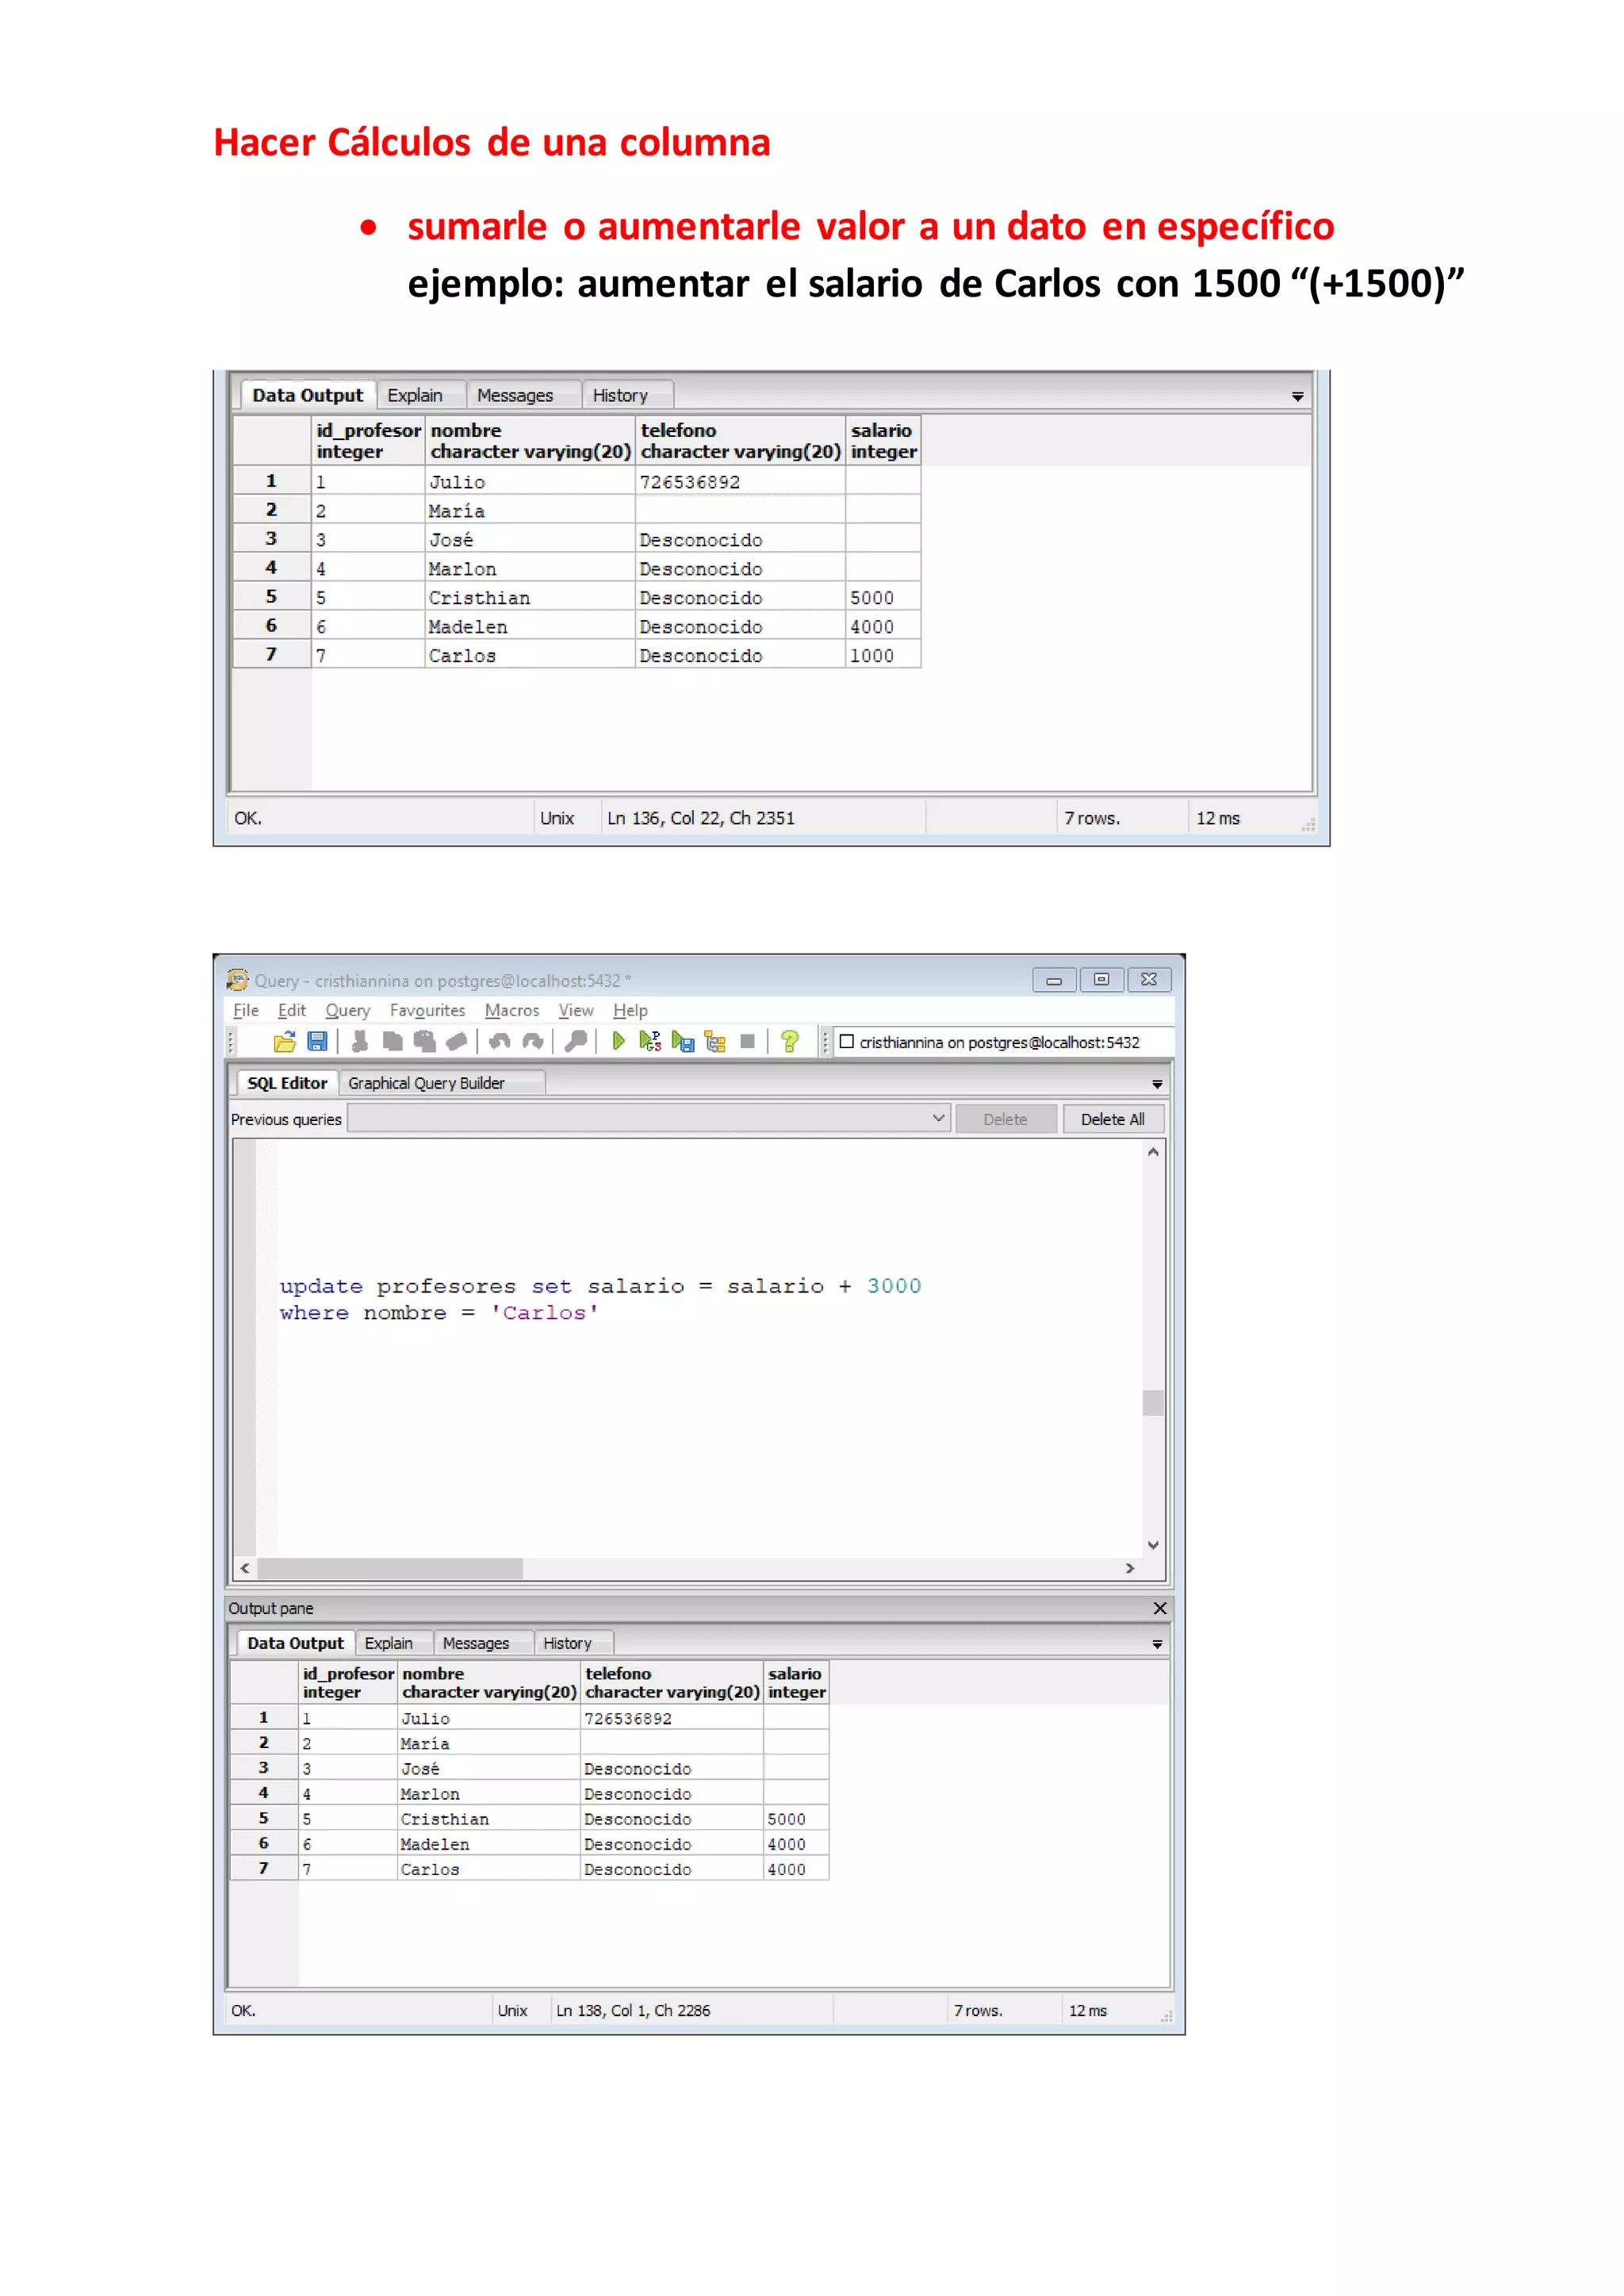Select upper table id_profesor column header
This screenshot has height=2296, width=1624.
368,441
